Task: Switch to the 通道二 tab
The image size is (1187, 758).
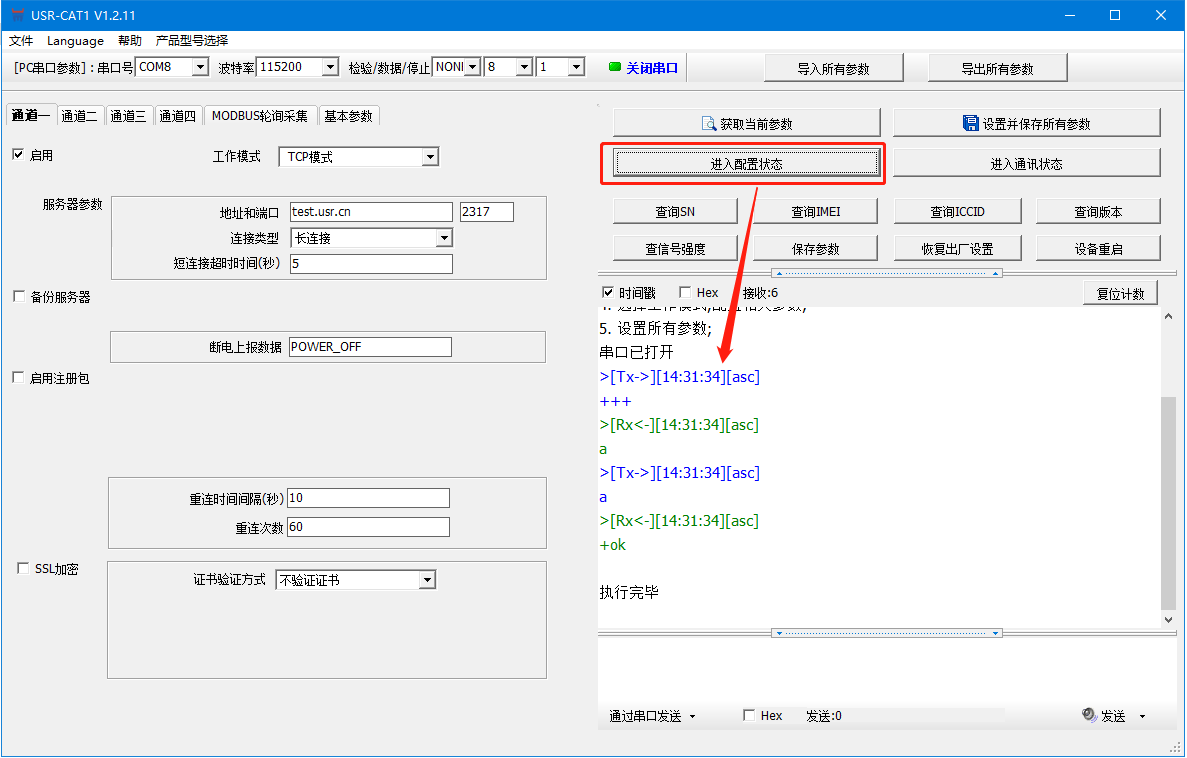Action: (79, 116)
